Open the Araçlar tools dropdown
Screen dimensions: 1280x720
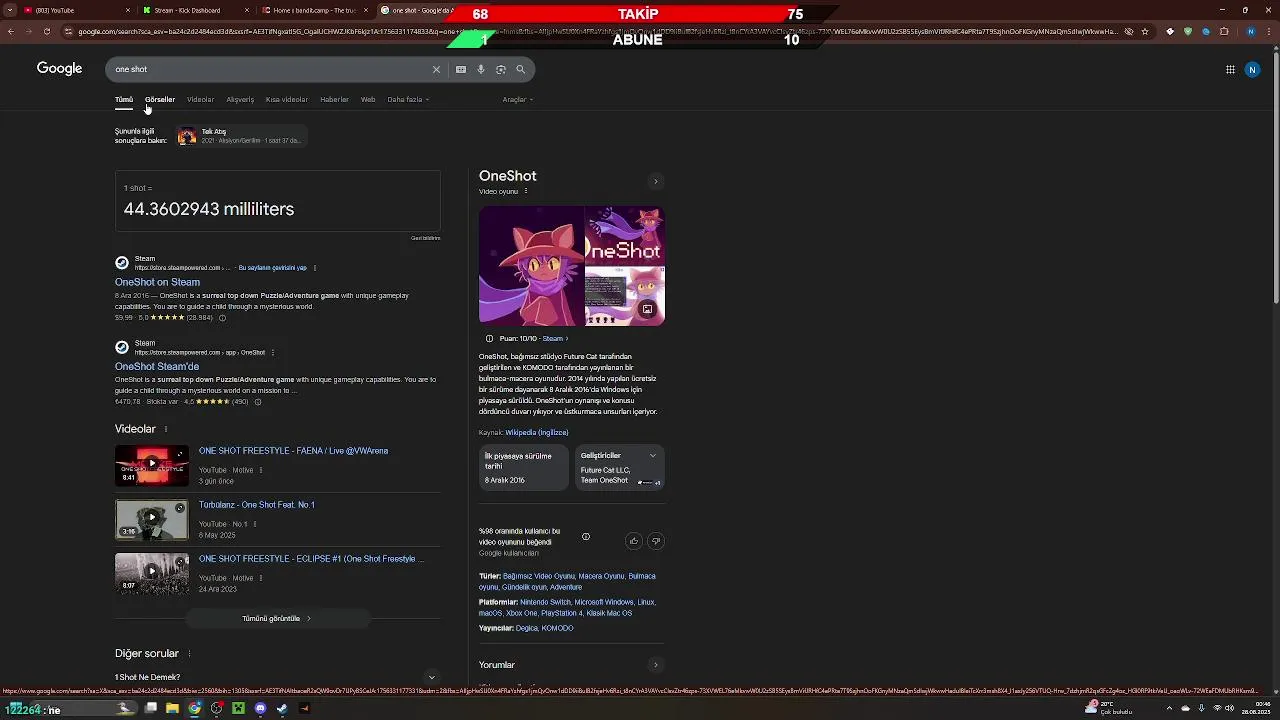click(x=517, y=100)
